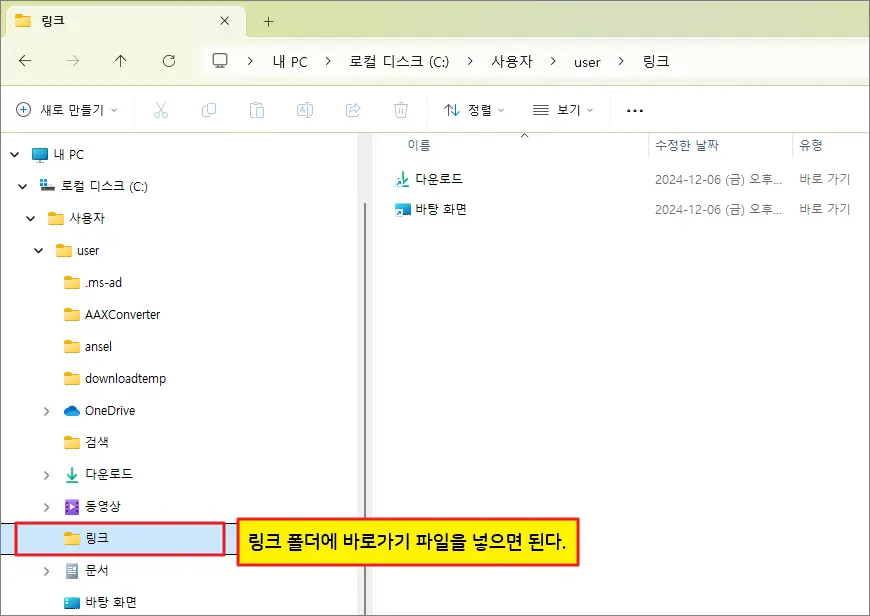Image resolution: width=870 pixels, height=616 pixels.
Task: Select the 링크 folder in tree
Action: pos(119,539)
